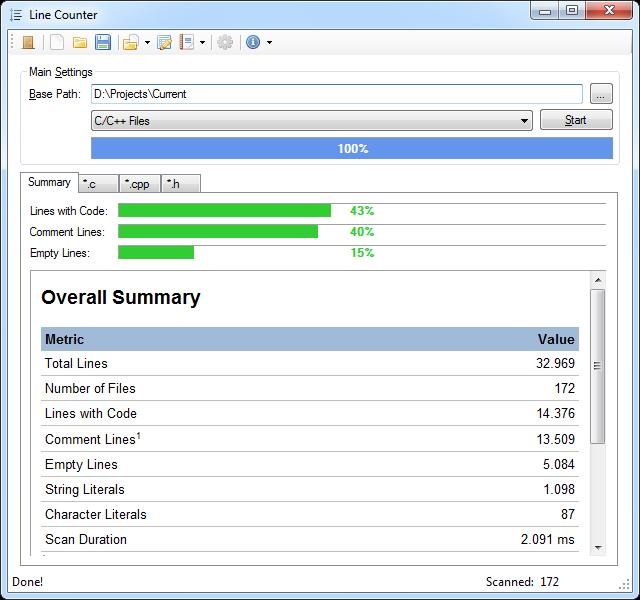640x600 pixels.
Task: Expand the notebook icon dropdown arrow
Action: (x=203, y=43)
